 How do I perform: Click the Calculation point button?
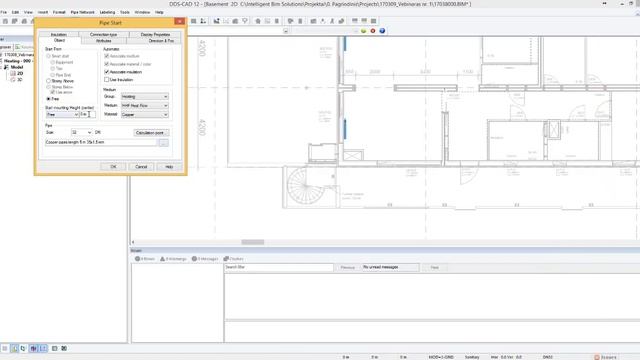point(150,133)
